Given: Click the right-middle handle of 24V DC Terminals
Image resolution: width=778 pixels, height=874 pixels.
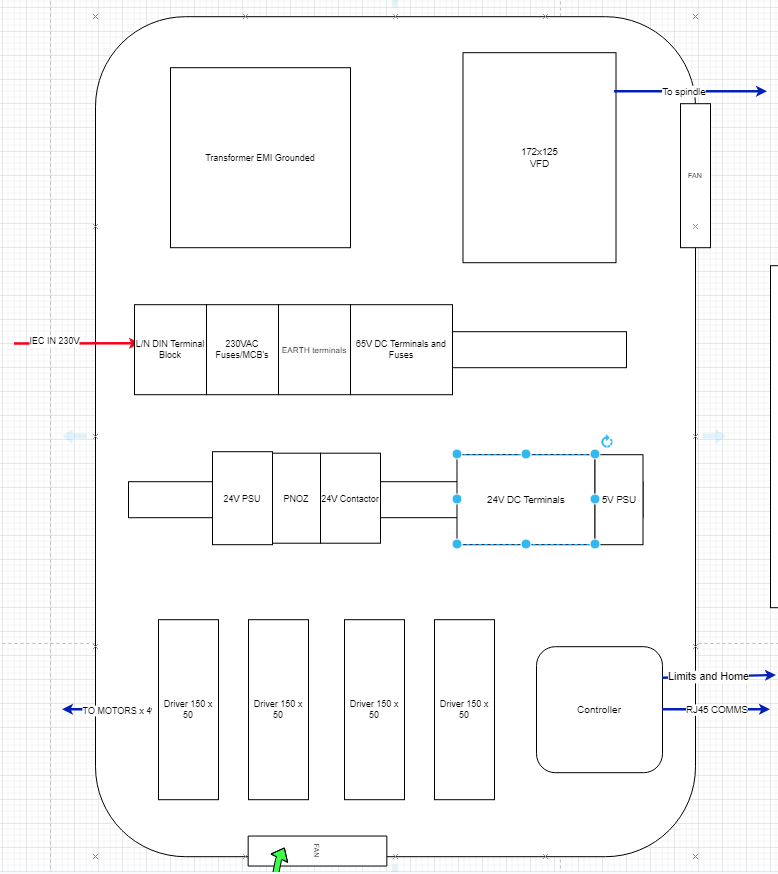Looking at the screenshot, I should tap(595, 499).
